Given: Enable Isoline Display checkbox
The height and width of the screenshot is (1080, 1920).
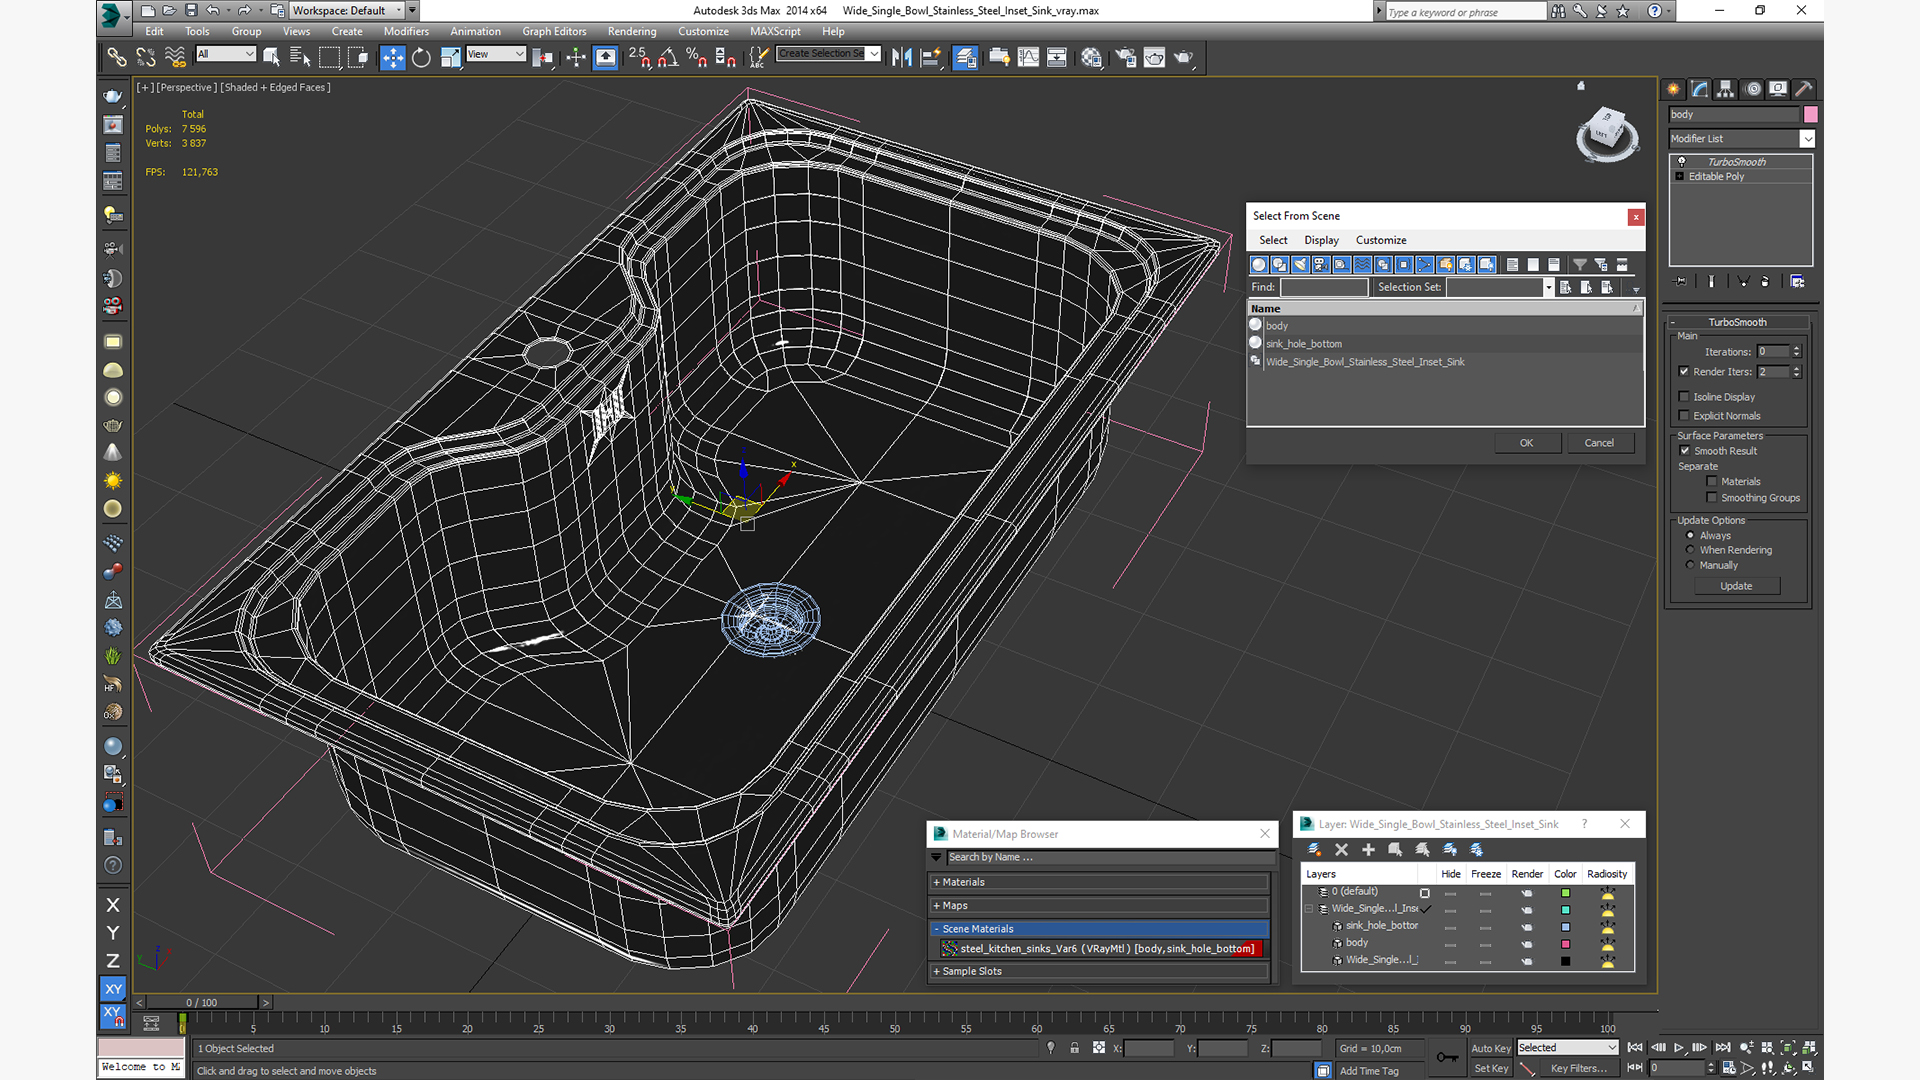Looking at the screenshot, I should tap(1684, 397).
